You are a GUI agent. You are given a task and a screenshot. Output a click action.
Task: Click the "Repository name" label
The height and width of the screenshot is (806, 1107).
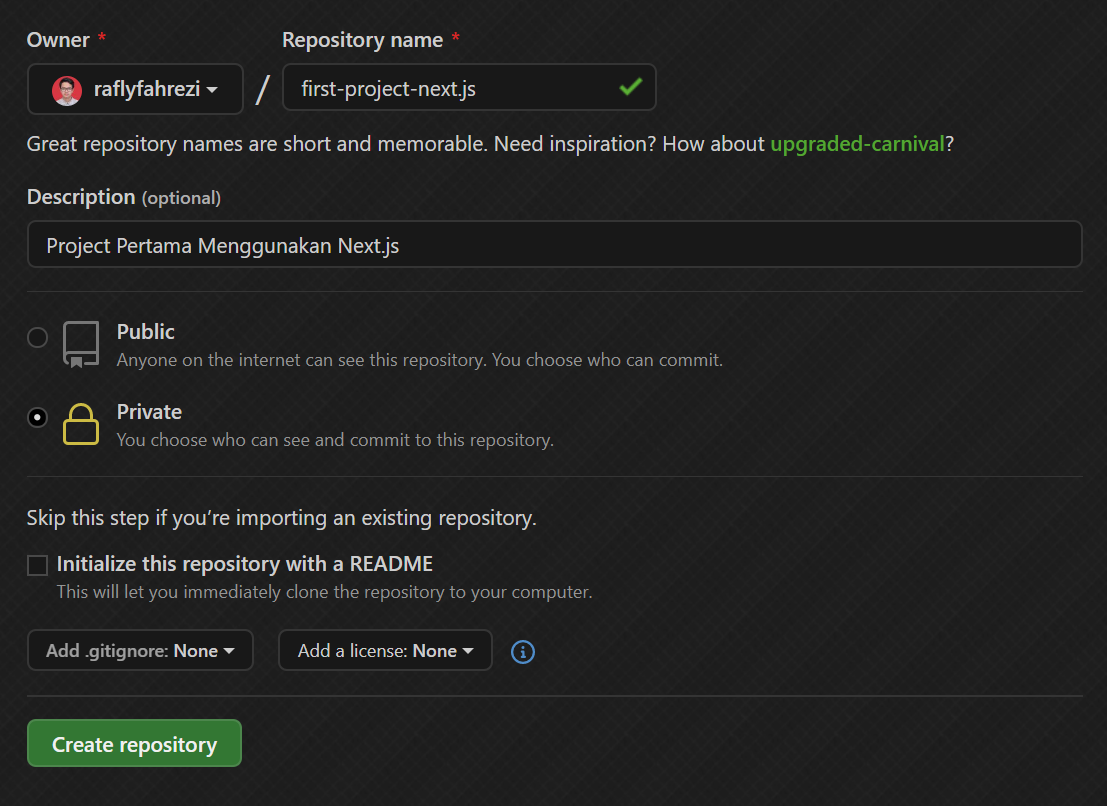click(362, 40)
